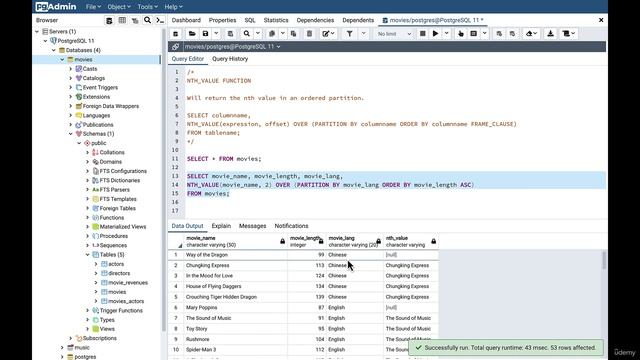Image resolution: width=640 pixels, height=360 pixels.
Task: Click the Explain query hand icon
Action: [461, 34]
